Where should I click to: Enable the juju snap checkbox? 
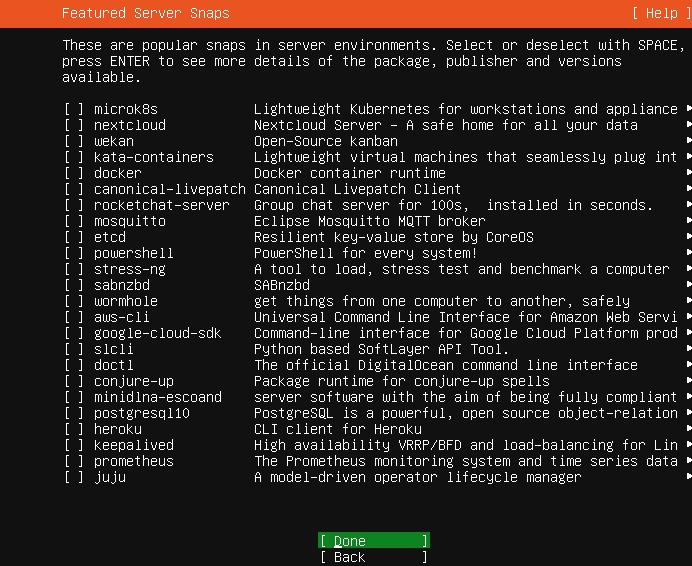coord(74,477)
